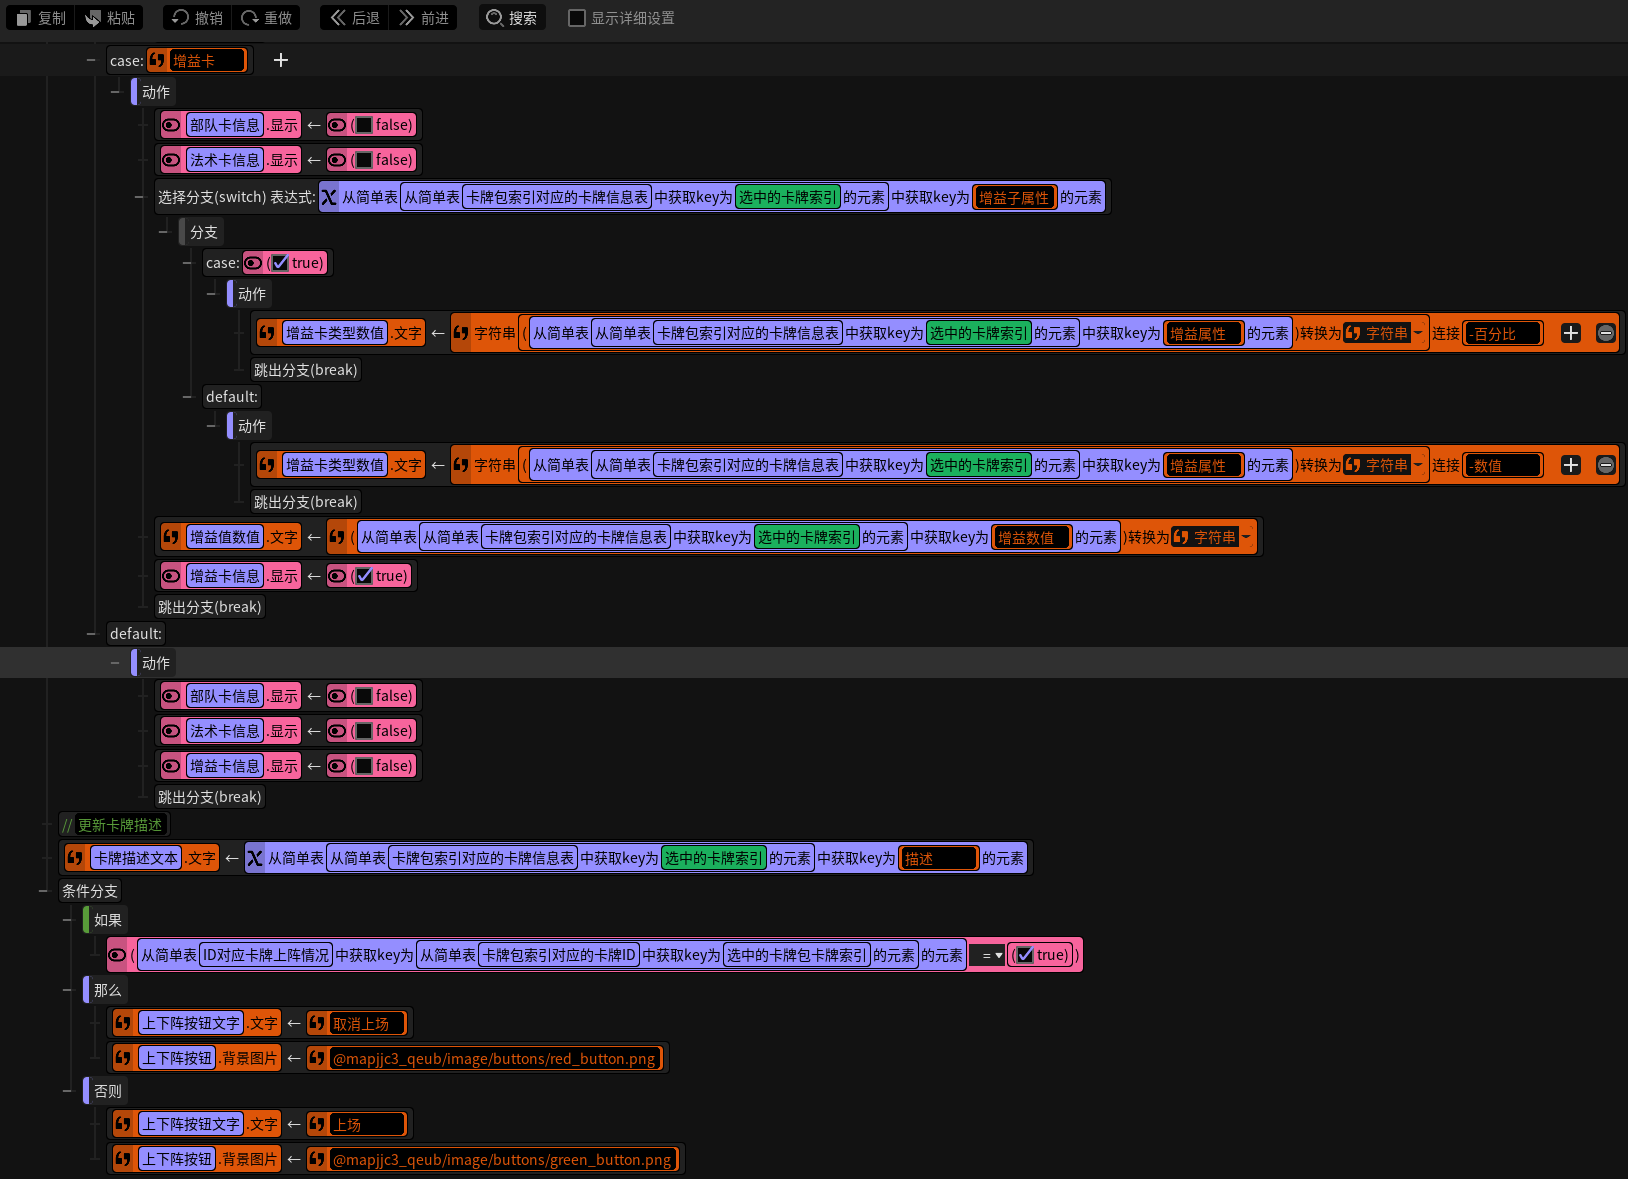Image resolution: width=1628 pixels, height=1179 pixels.
Task: Click the 跳出分支(break) statement under default
Action: tap(209, 797)
